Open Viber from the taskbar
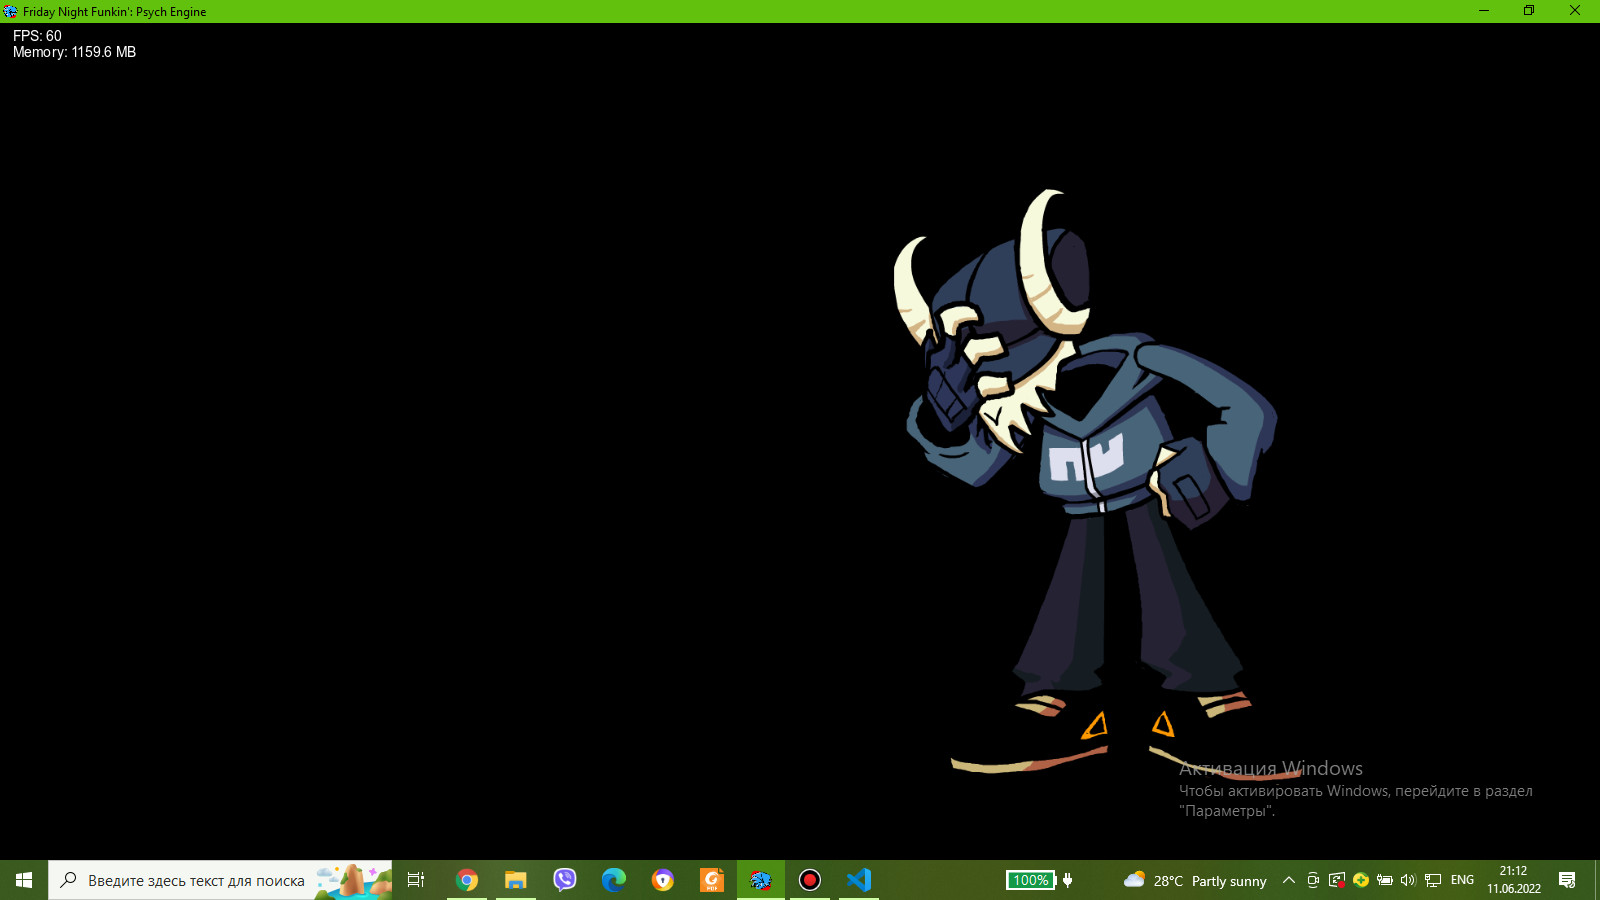This screenshot has width=1600, height=900. (x=564, y=880)
